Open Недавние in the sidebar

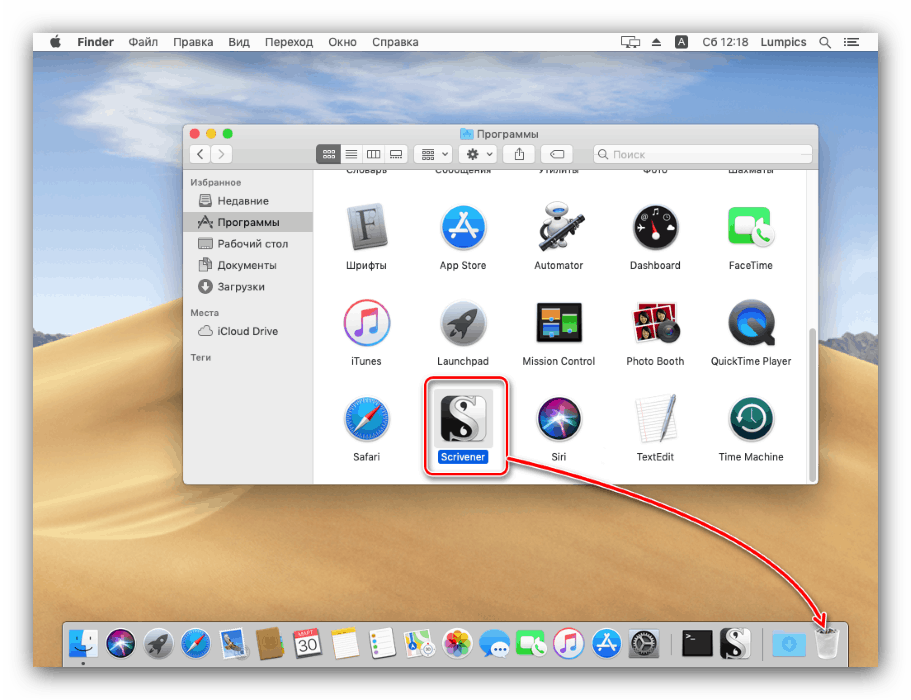(248, 201)
